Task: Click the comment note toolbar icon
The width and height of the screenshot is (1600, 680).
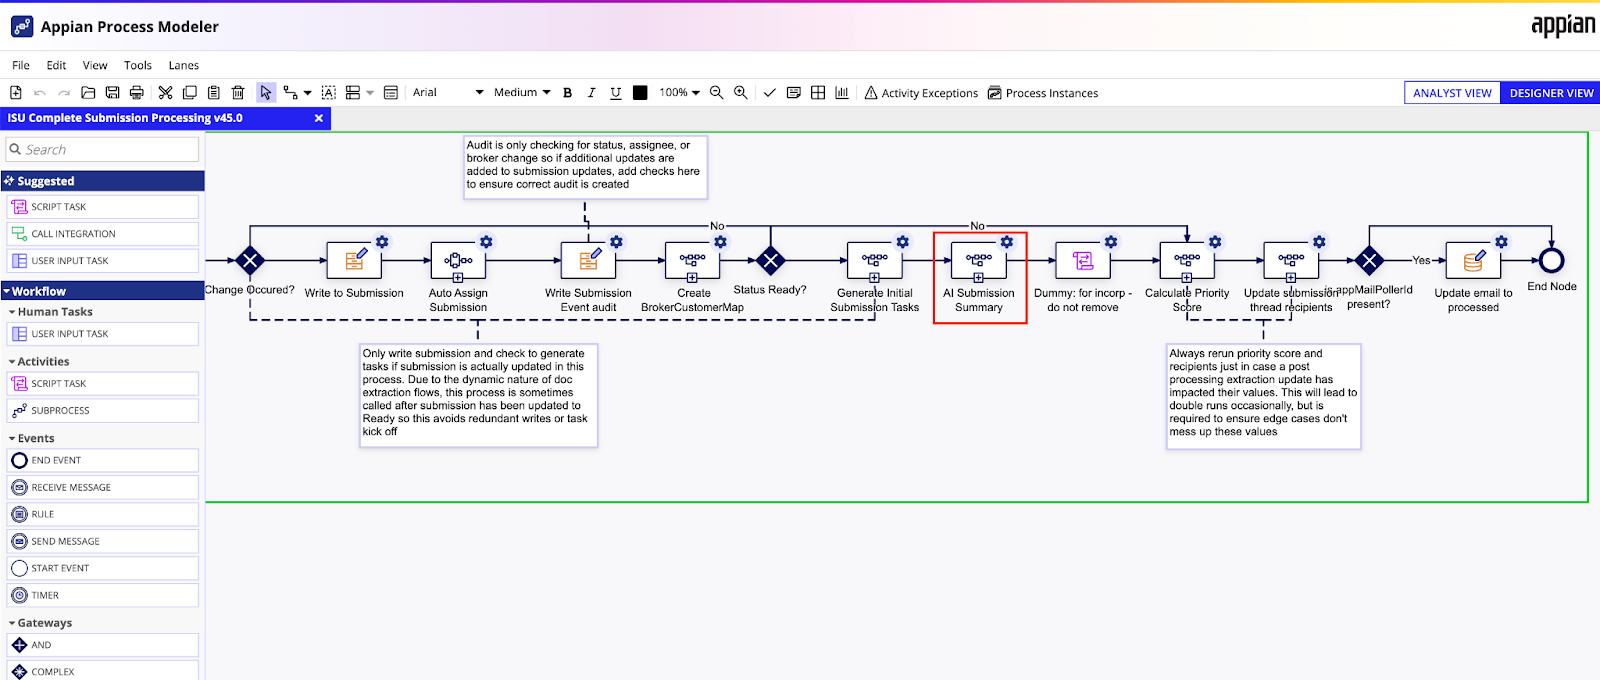Action: (794, 93)
